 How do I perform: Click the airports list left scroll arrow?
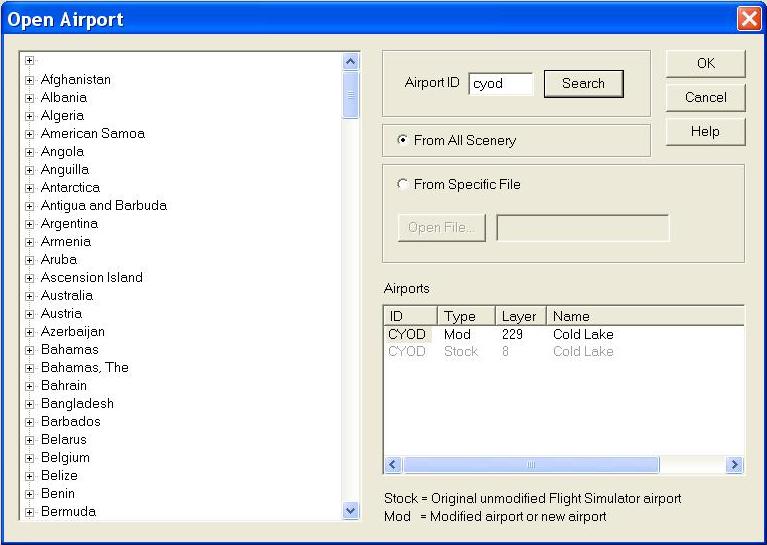coord(392,465)
